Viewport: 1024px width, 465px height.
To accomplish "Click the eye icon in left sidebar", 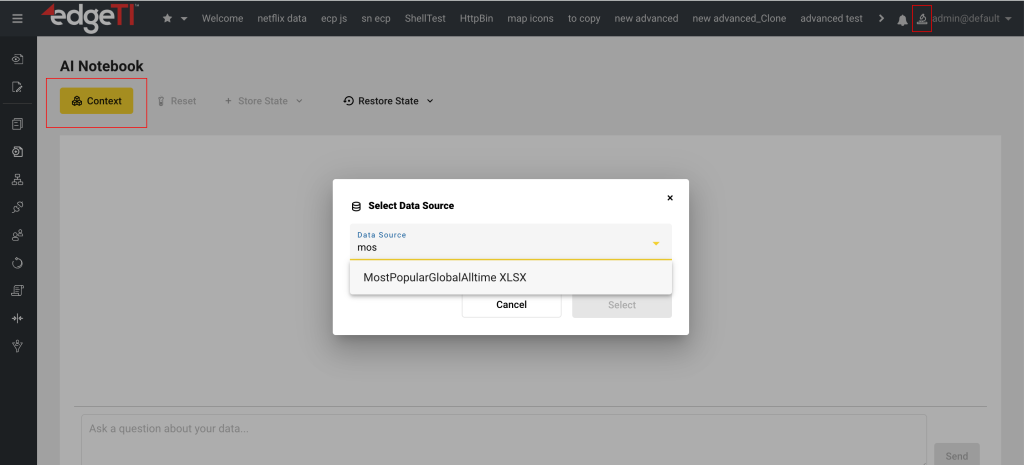I will [x=17, y=59].
